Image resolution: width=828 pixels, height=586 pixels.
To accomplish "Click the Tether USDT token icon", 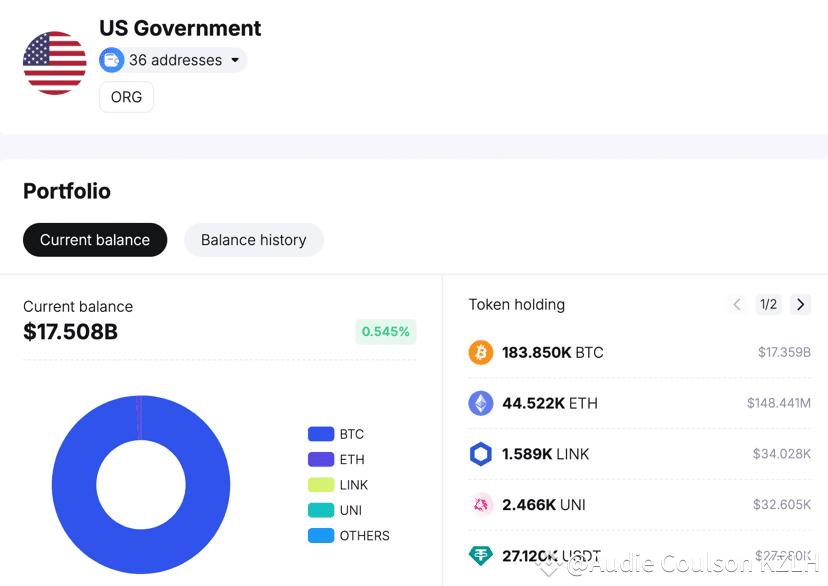I will pos(481,555).
